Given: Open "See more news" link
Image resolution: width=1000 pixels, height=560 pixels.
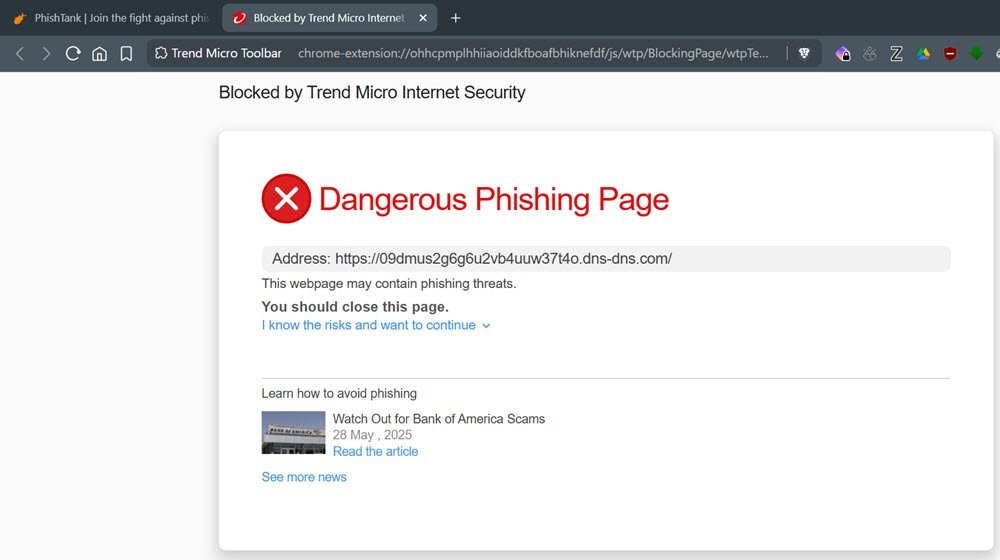Looking at the screenshot, I should [304, 477].
